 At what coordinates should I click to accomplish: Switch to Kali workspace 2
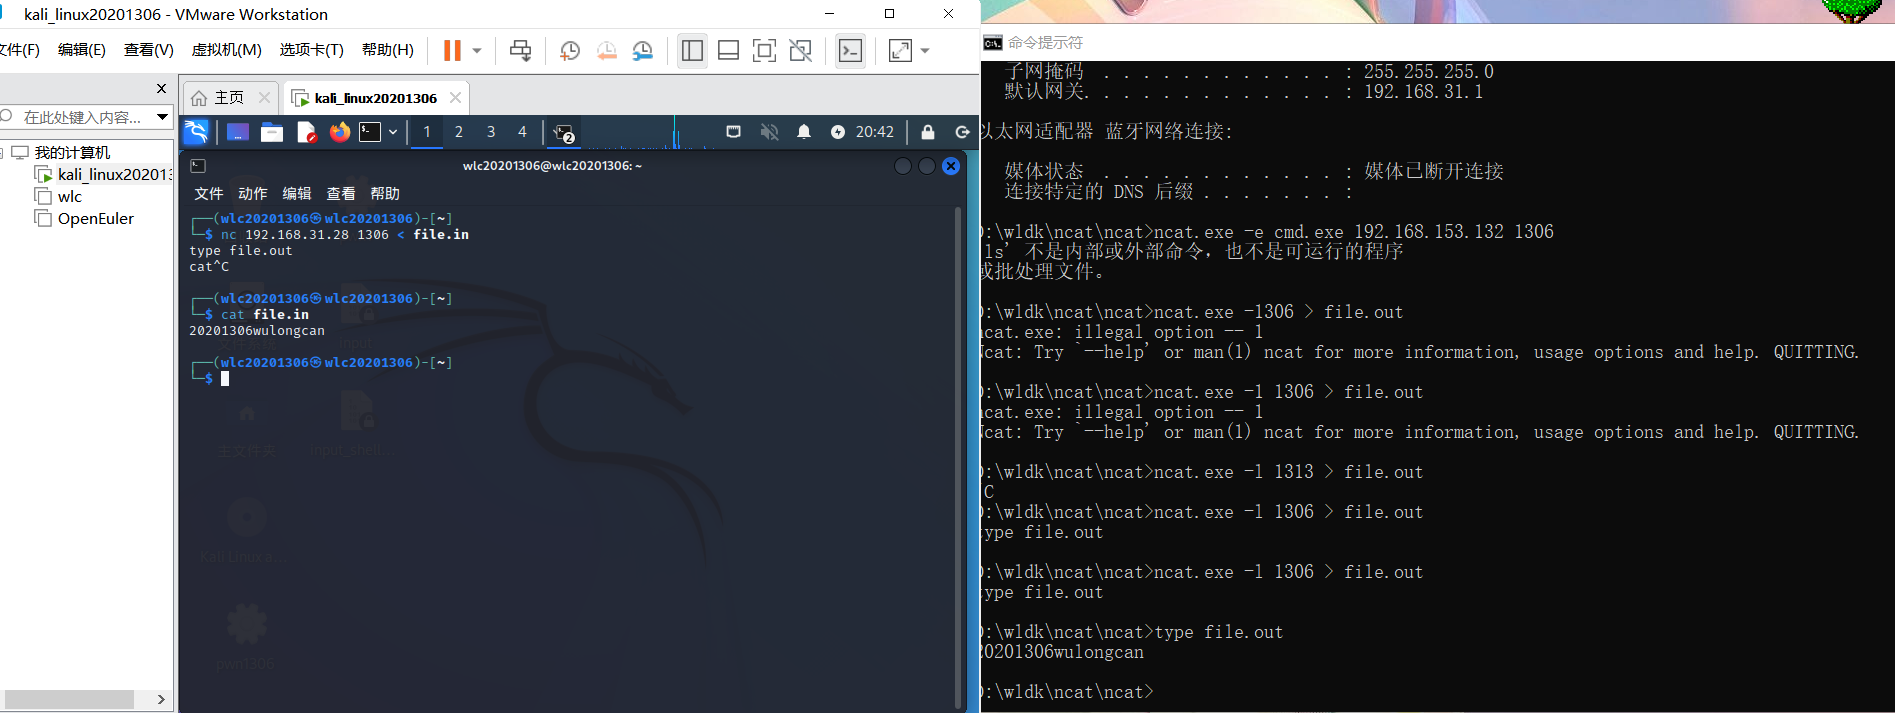tap(459, 132)
